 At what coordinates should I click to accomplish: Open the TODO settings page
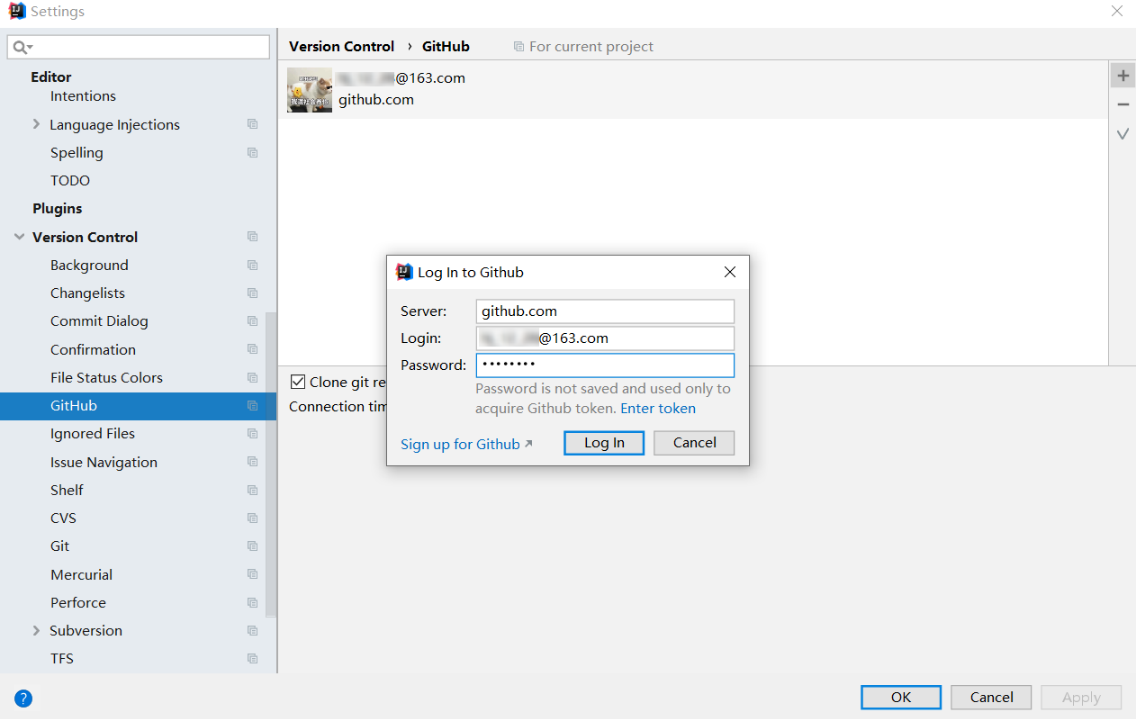point(70,180)
